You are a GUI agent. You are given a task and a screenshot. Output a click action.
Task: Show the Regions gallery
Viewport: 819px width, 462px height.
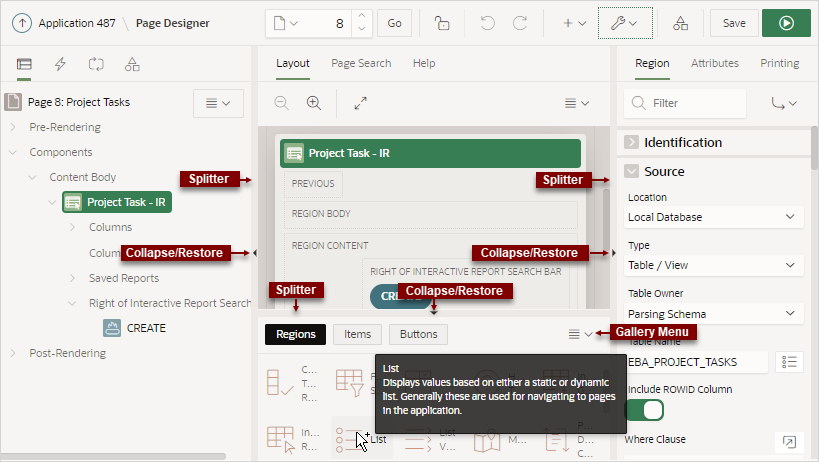tap(296, 334)
